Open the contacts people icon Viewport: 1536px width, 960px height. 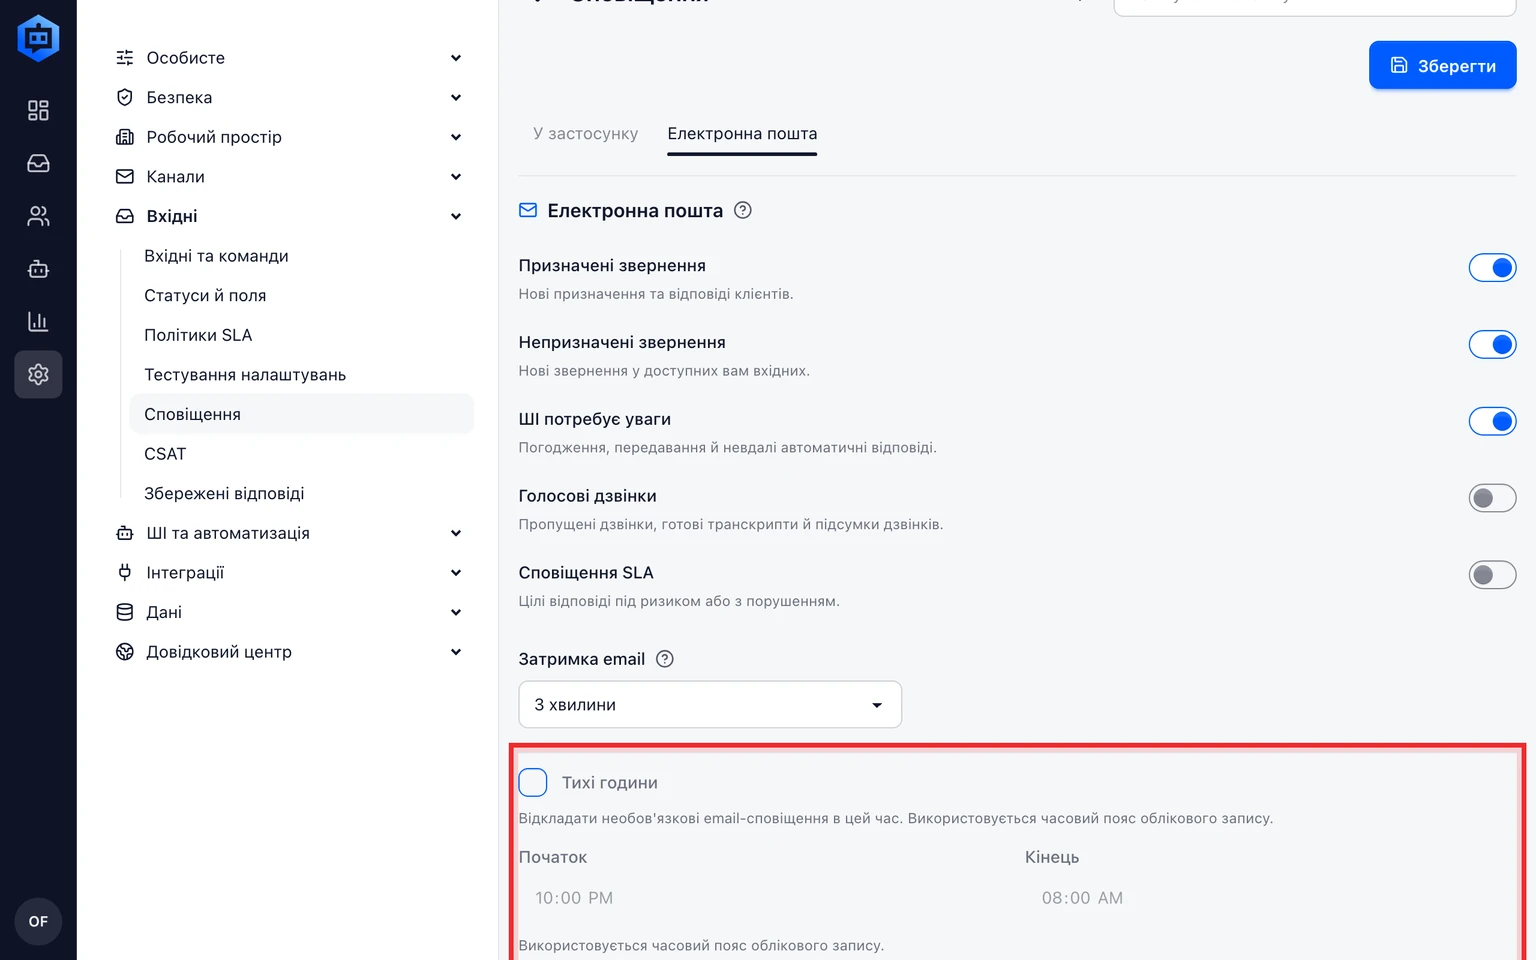coord(38,216)
